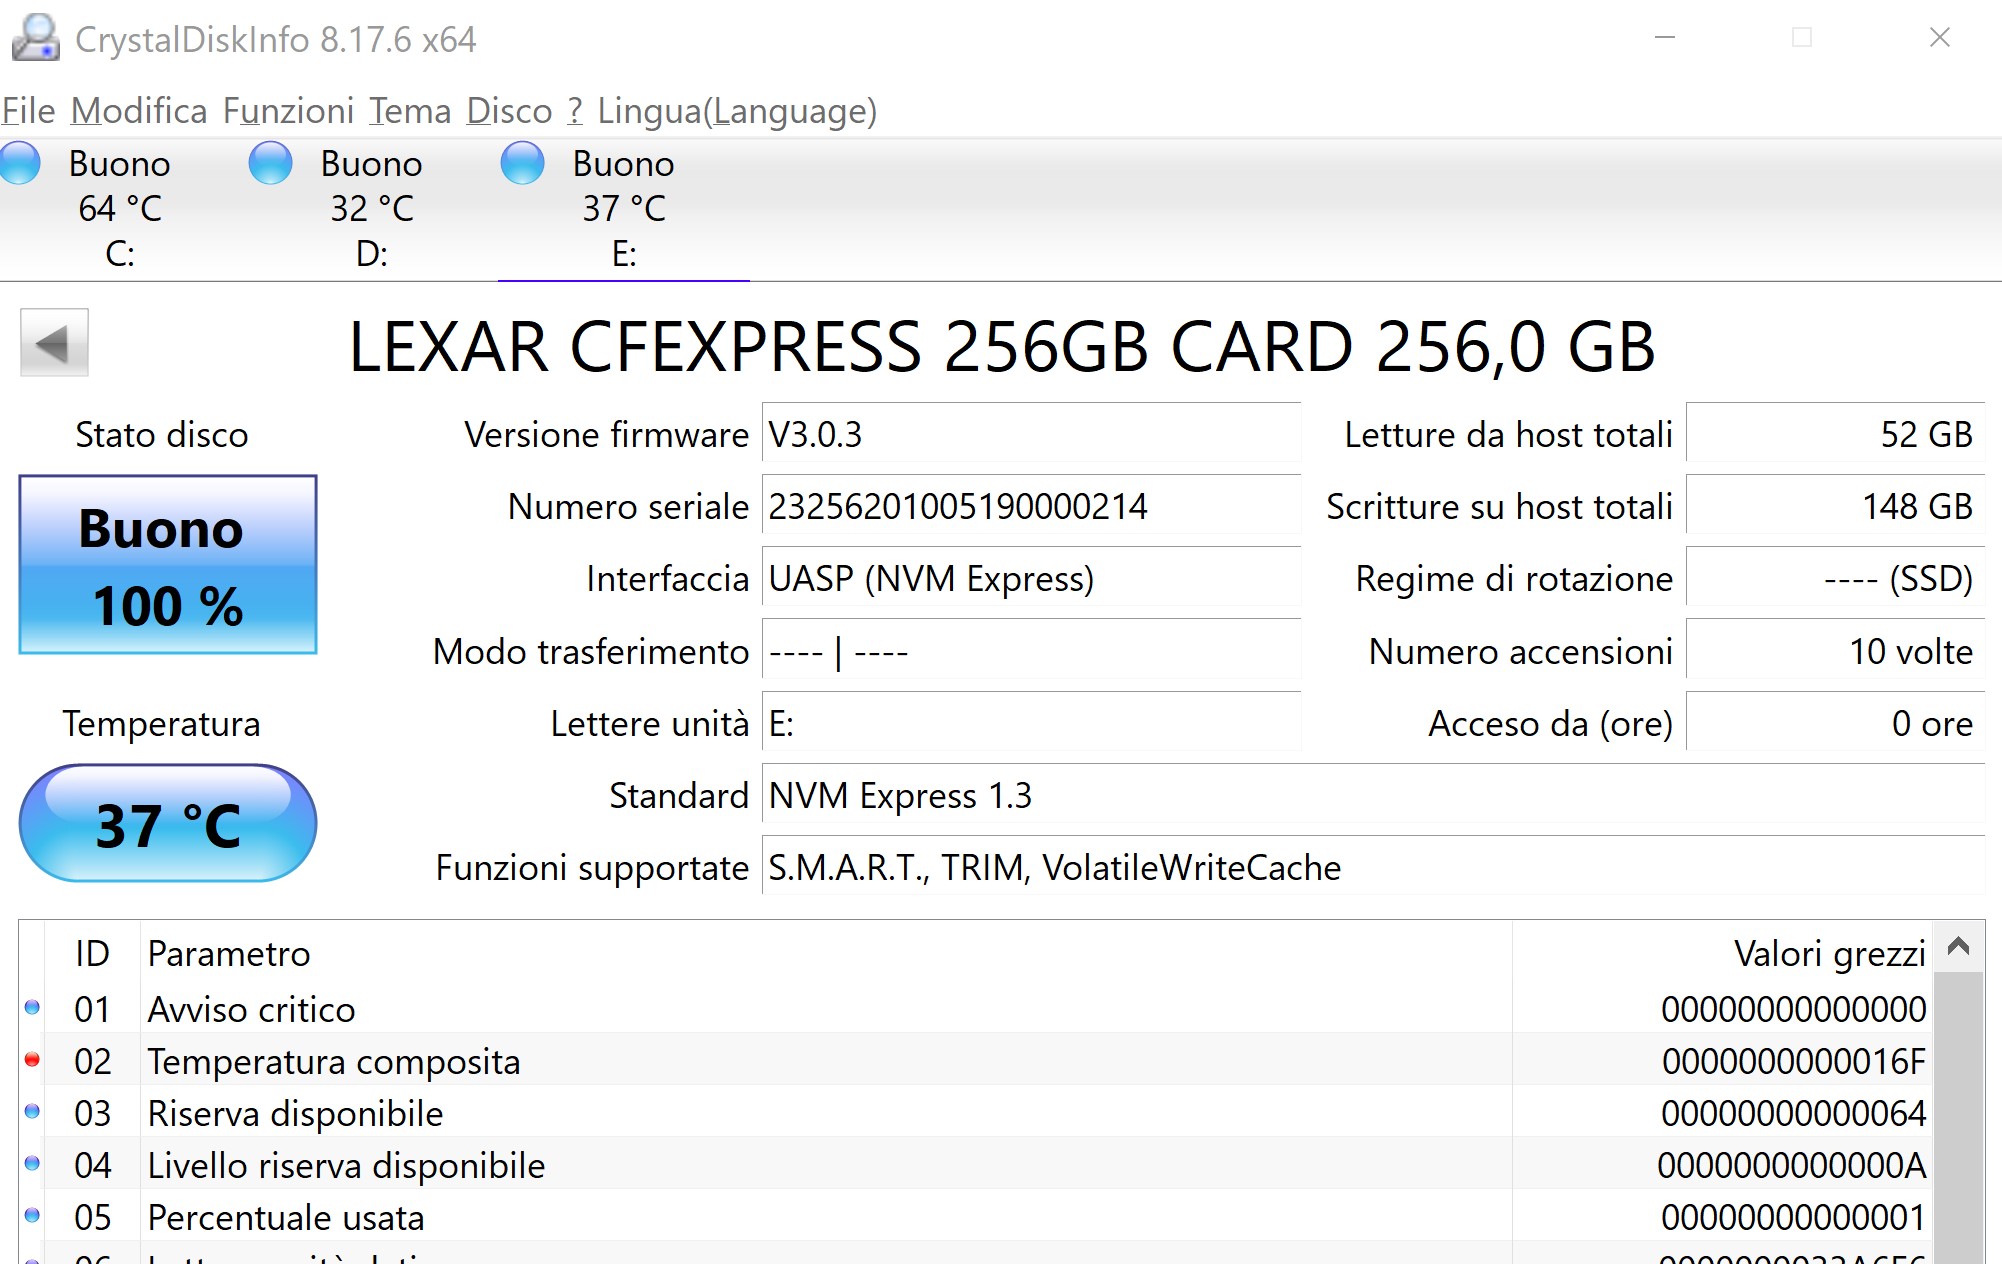
Task: Click the CrystalDiskInfo app icon in title bar
Action: pos(36,38)
